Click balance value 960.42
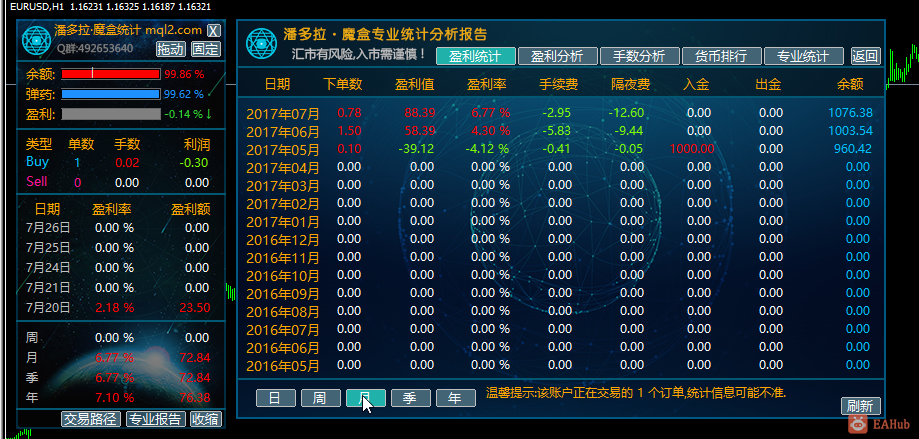Viewport: 919px width, 439px height. tap(853, 149)
